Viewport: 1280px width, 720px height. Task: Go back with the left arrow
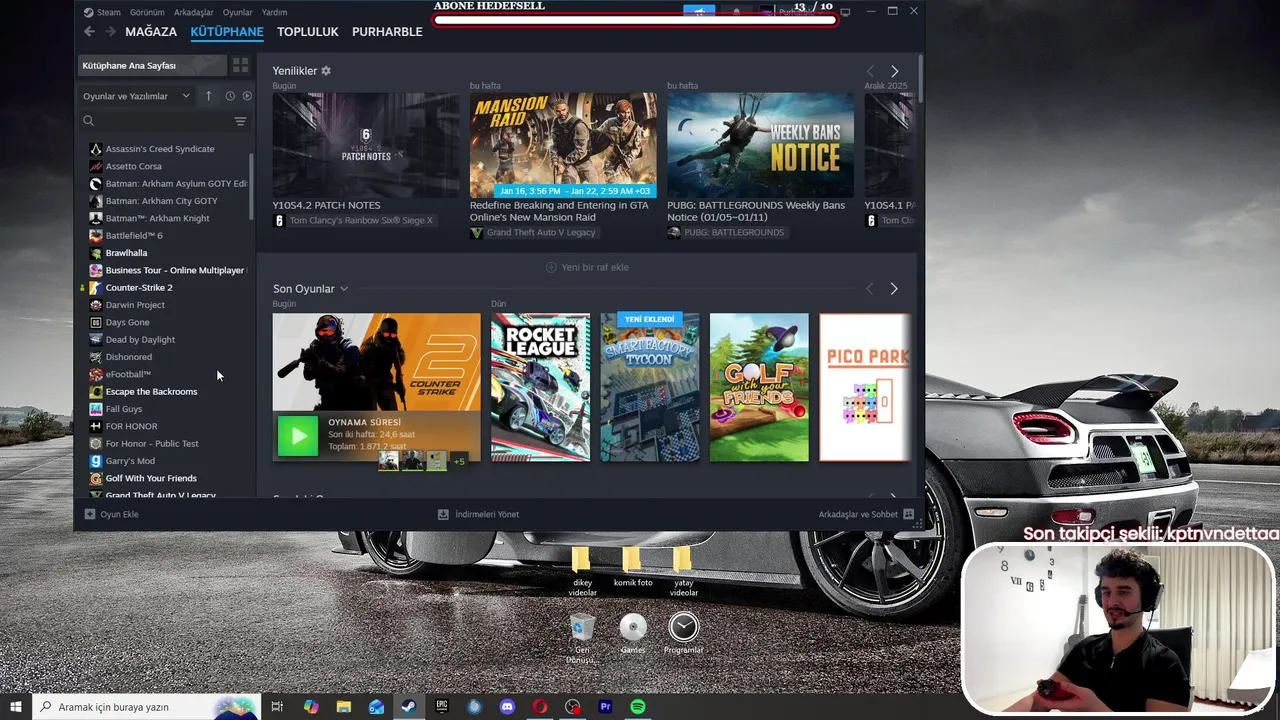pyautogui.click(x=89, y=32)
